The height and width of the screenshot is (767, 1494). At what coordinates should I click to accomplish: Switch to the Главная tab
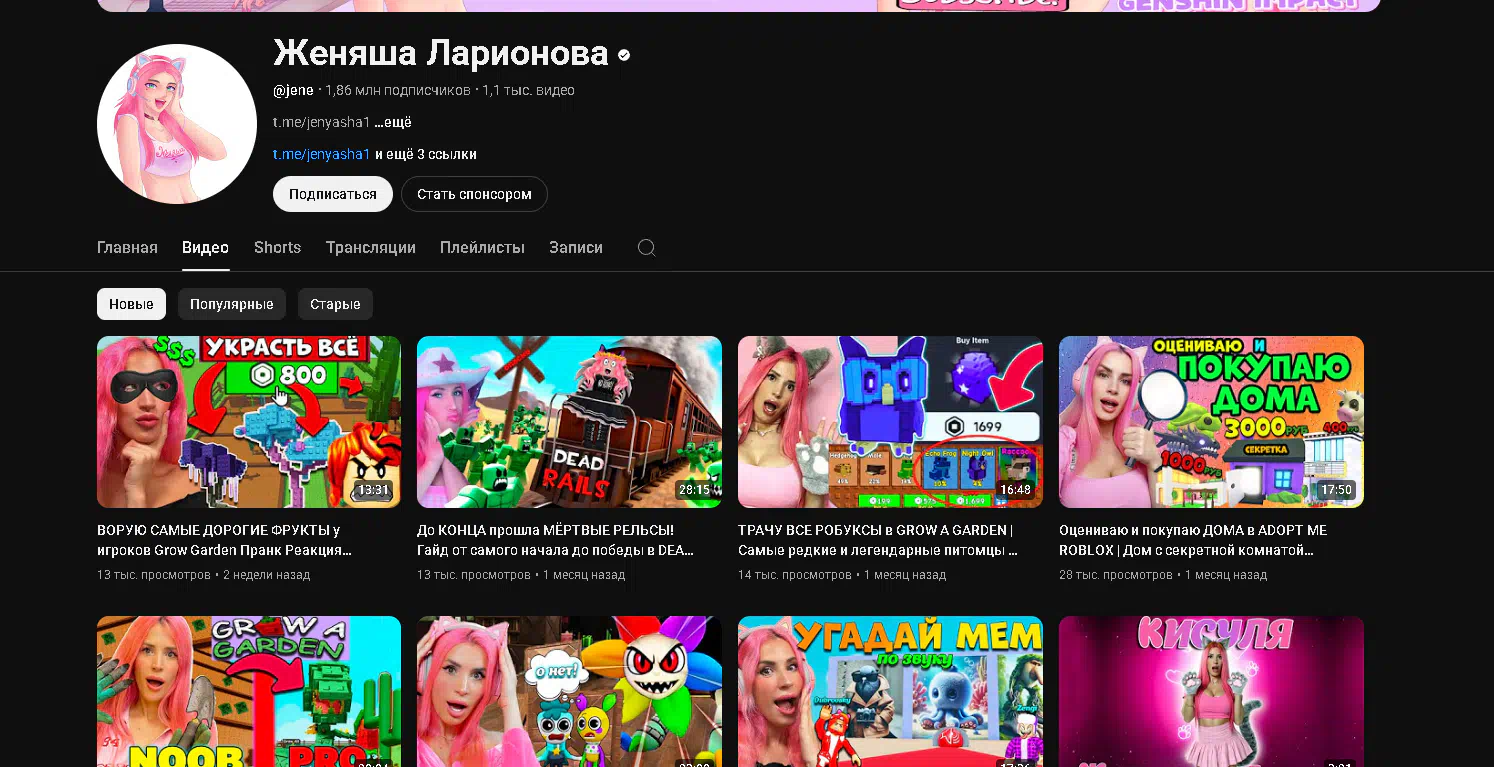pyautogui.click(x=127, y=247)
